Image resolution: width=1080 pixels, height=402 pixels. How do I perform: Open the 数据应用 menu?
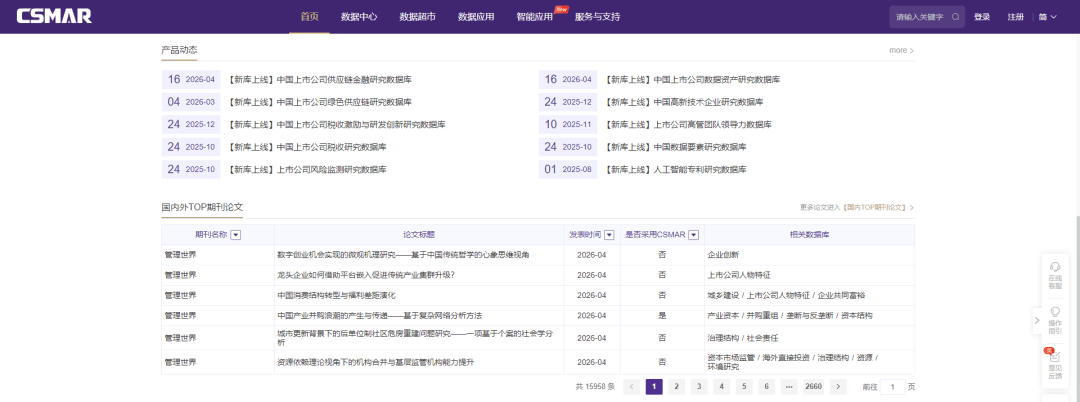click(476, 17)
